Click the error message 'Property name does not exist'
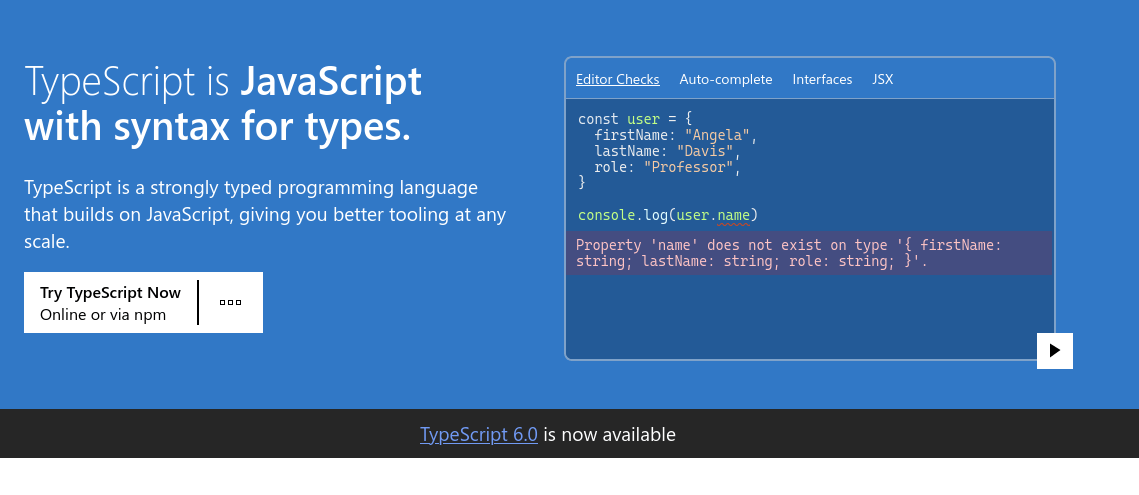 (x=808, y=253)
